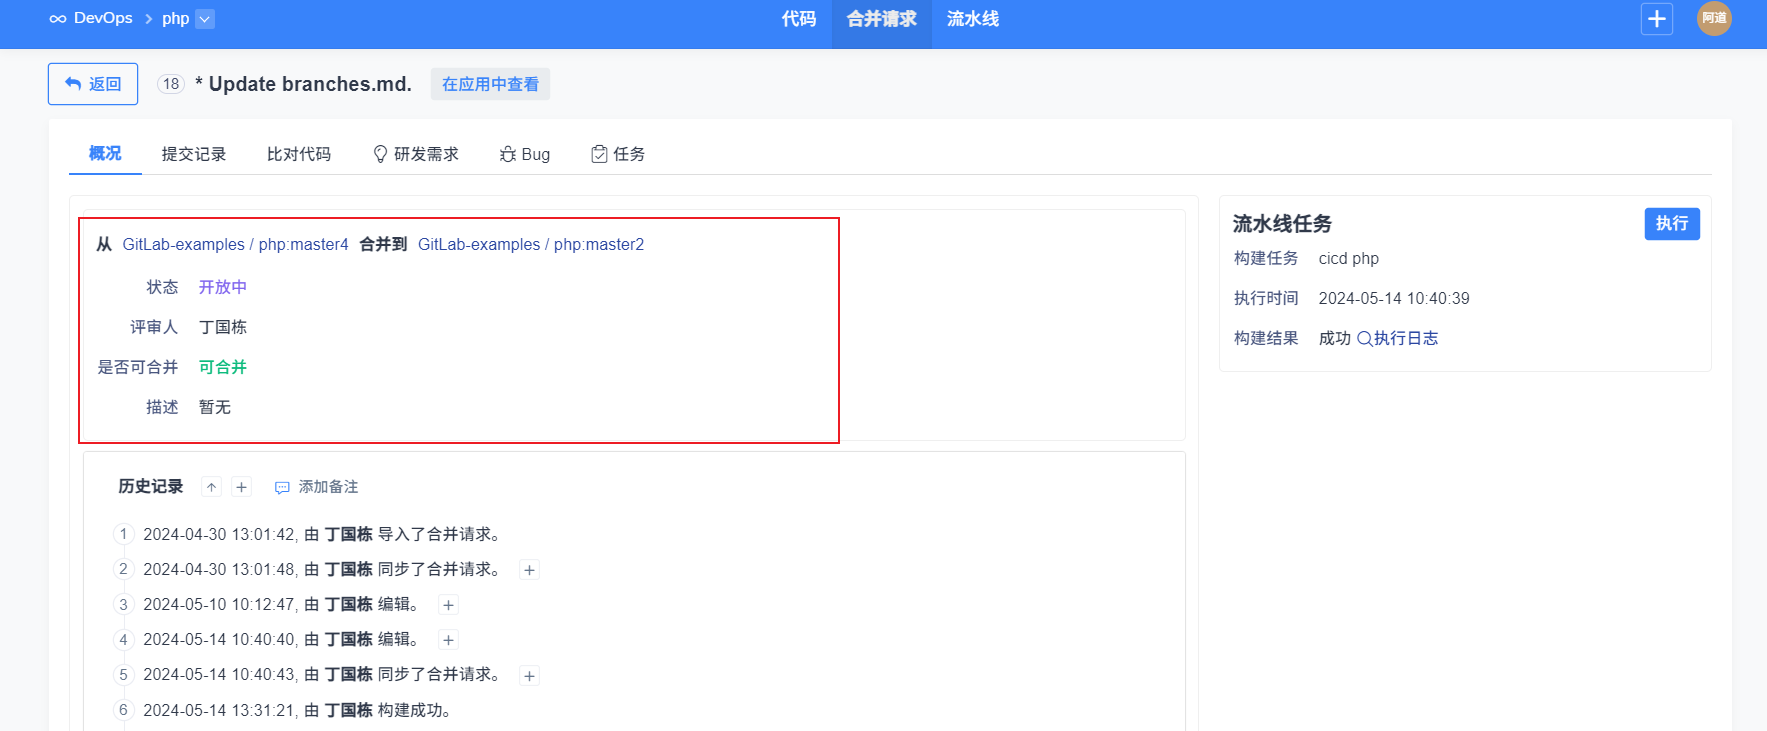The height and width of the screenshot is (731, 1767).
Task: Expand details of history record 2
Action: pos(530,570)
